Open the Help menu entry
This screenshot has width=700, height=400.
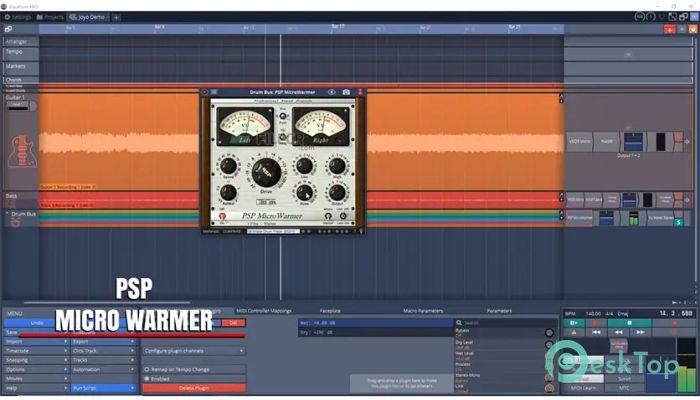pyautogui.click(x=37, y=388)
